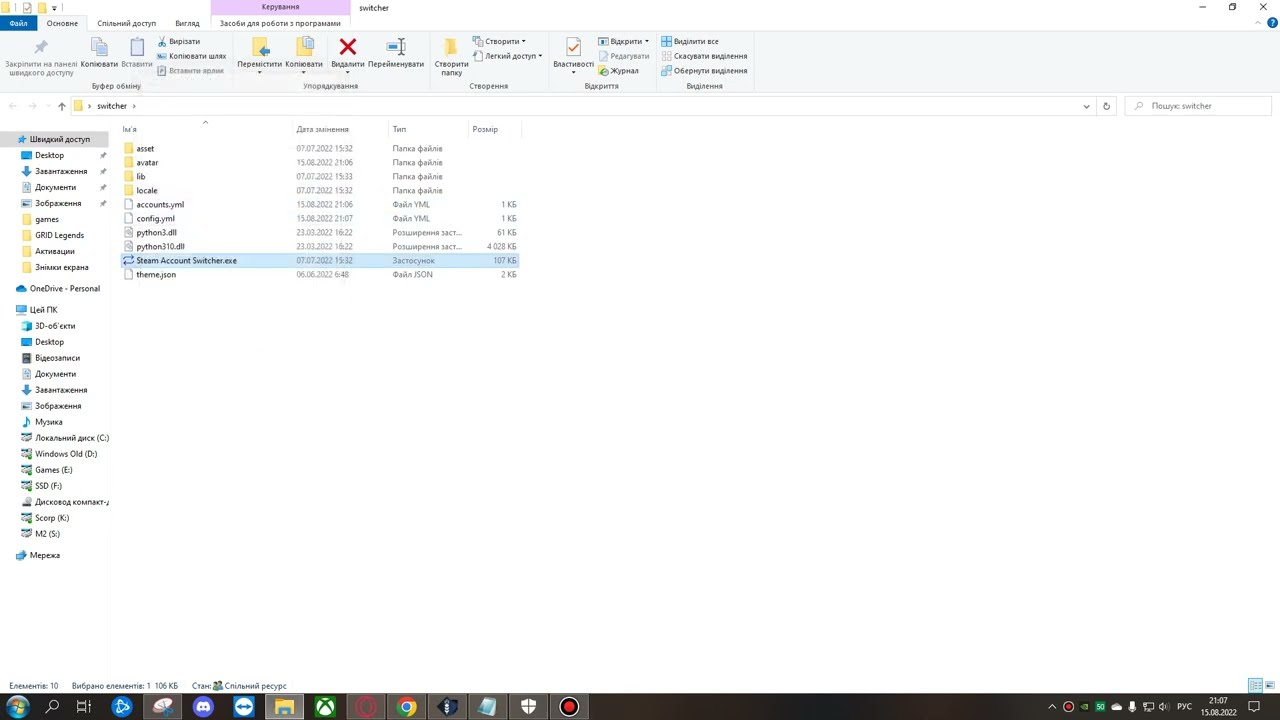The image size is (1280, 720).
Task: Switch to large thumbnails view icon
Action: point(1269,686)
